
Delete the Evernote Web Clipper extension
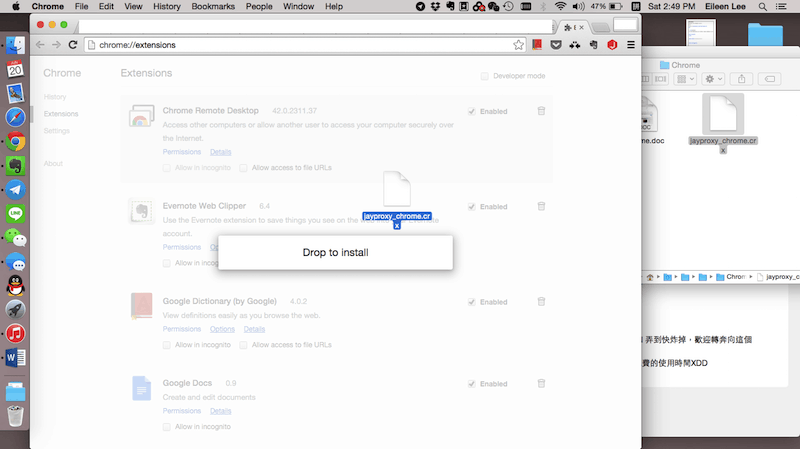(x=541, y=206)
